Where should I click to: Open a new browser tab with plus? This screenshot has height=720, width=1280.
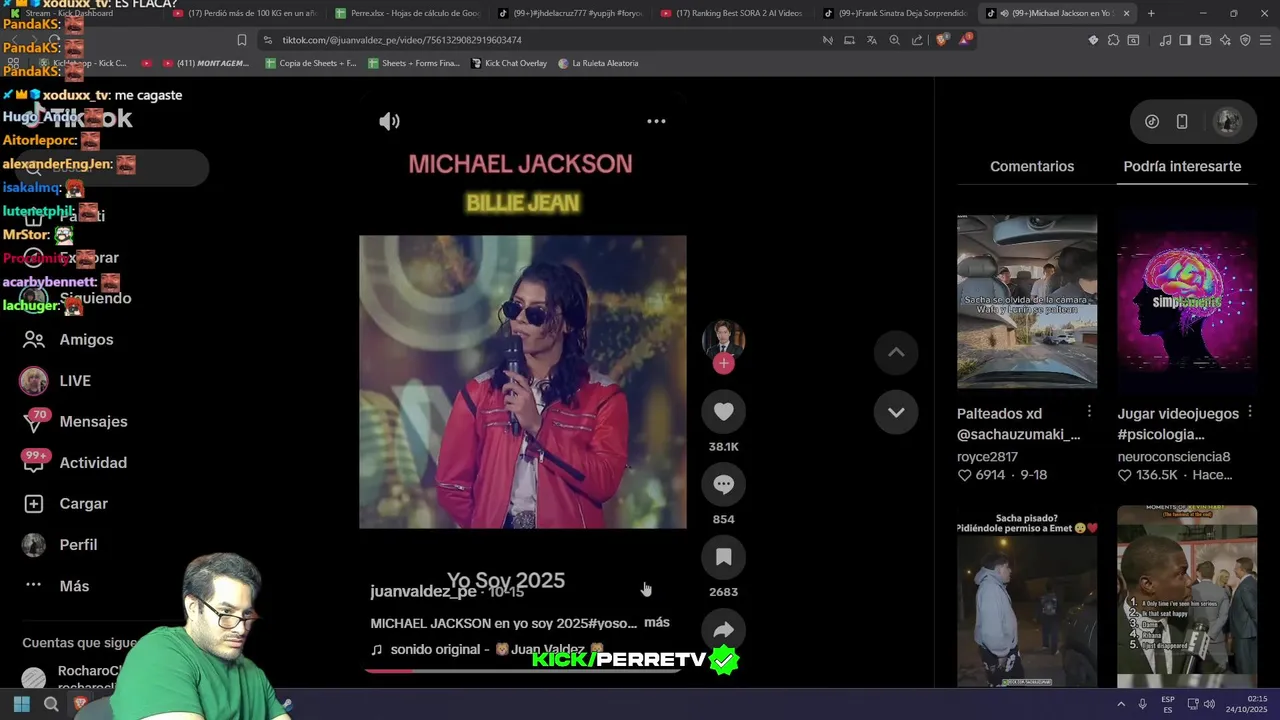click(x=1151, y=13)
